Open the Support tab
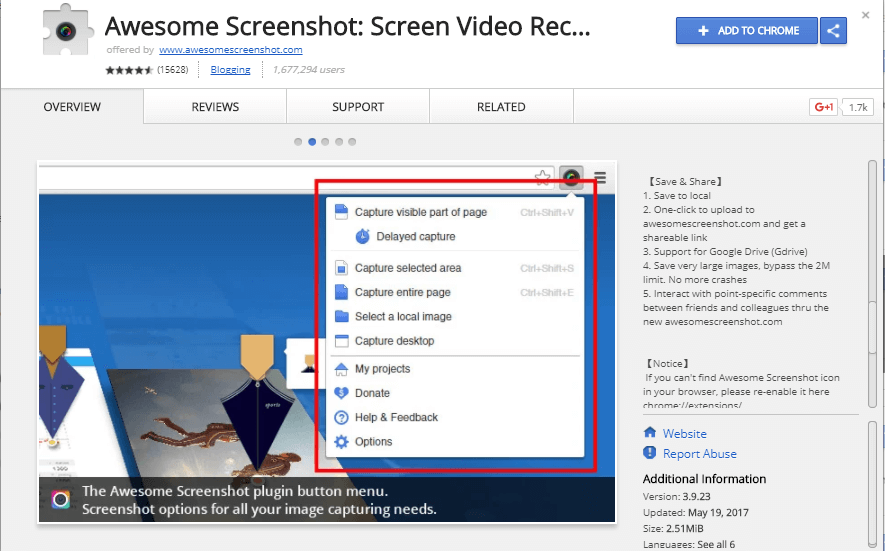885x551 pixels. click(358, 107)
